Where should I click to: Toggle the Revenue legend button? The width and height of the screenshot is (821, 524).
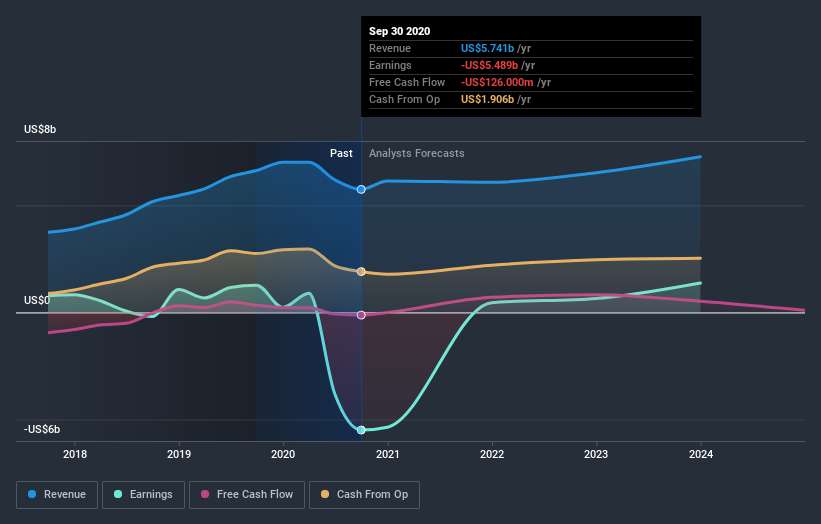[57, 495]
